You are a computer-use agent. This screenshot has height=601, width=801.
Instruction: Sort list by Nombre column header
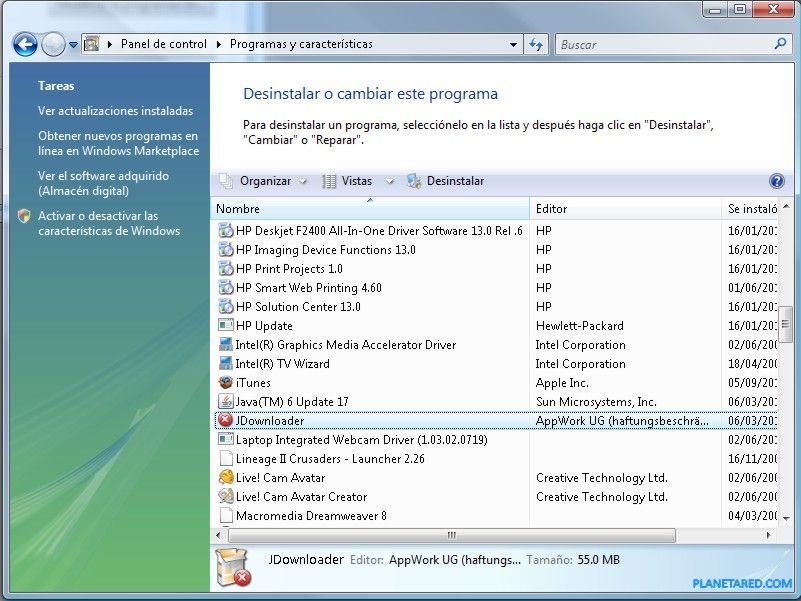(x=238, y=209)
